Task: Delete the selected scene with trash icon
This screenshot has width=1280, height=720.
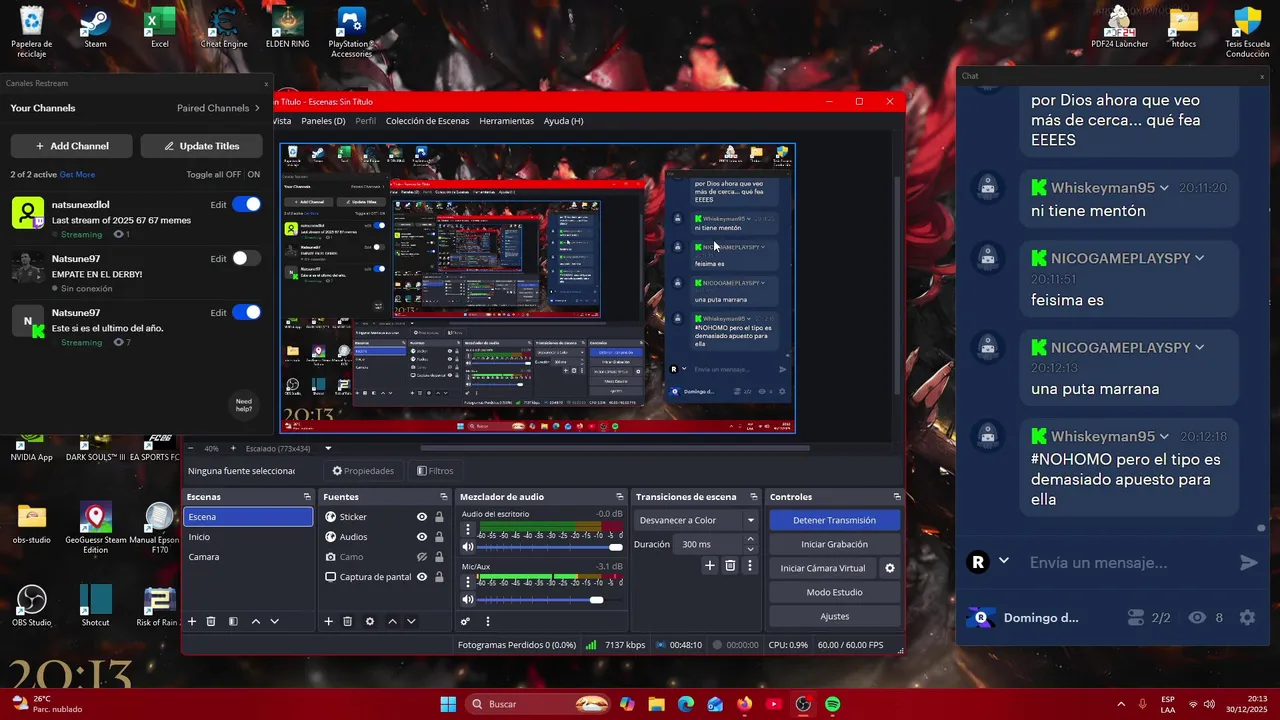Action: pos(211,621)
